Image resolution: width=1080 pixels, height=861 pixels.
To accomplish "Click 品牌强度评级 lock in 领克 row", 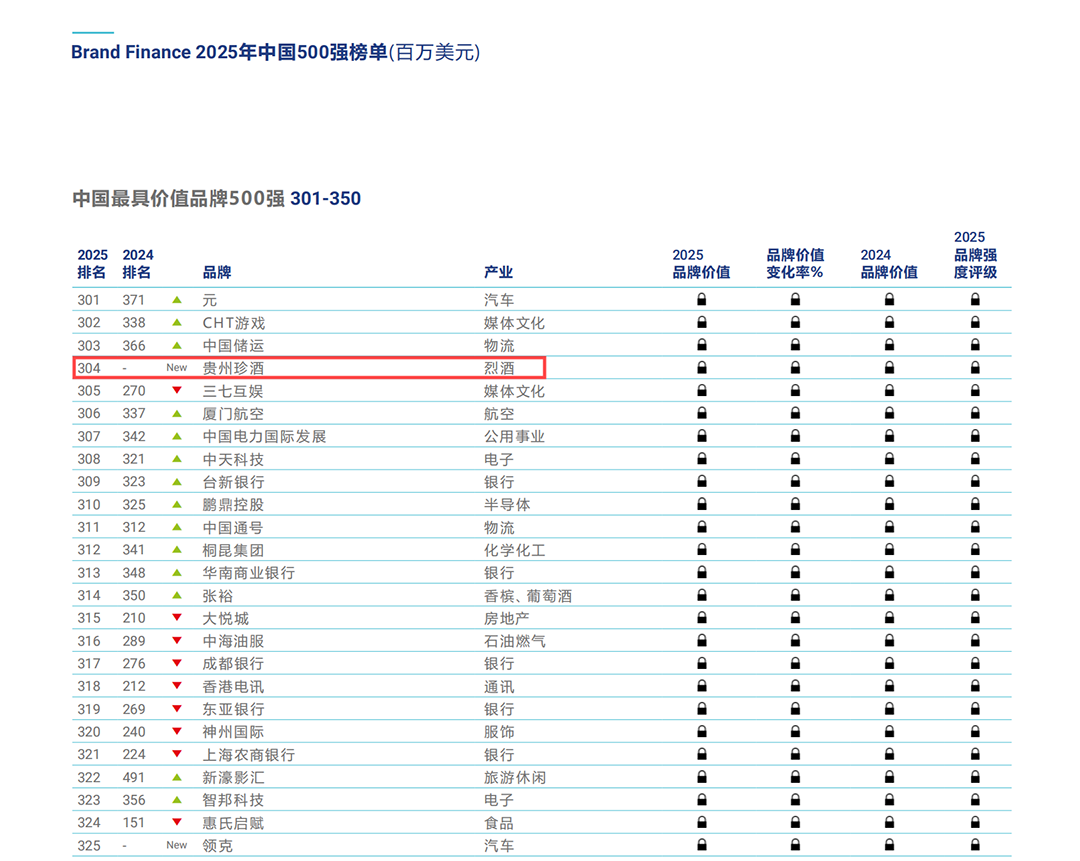I will pyautogui.click(x=975, y=844).
